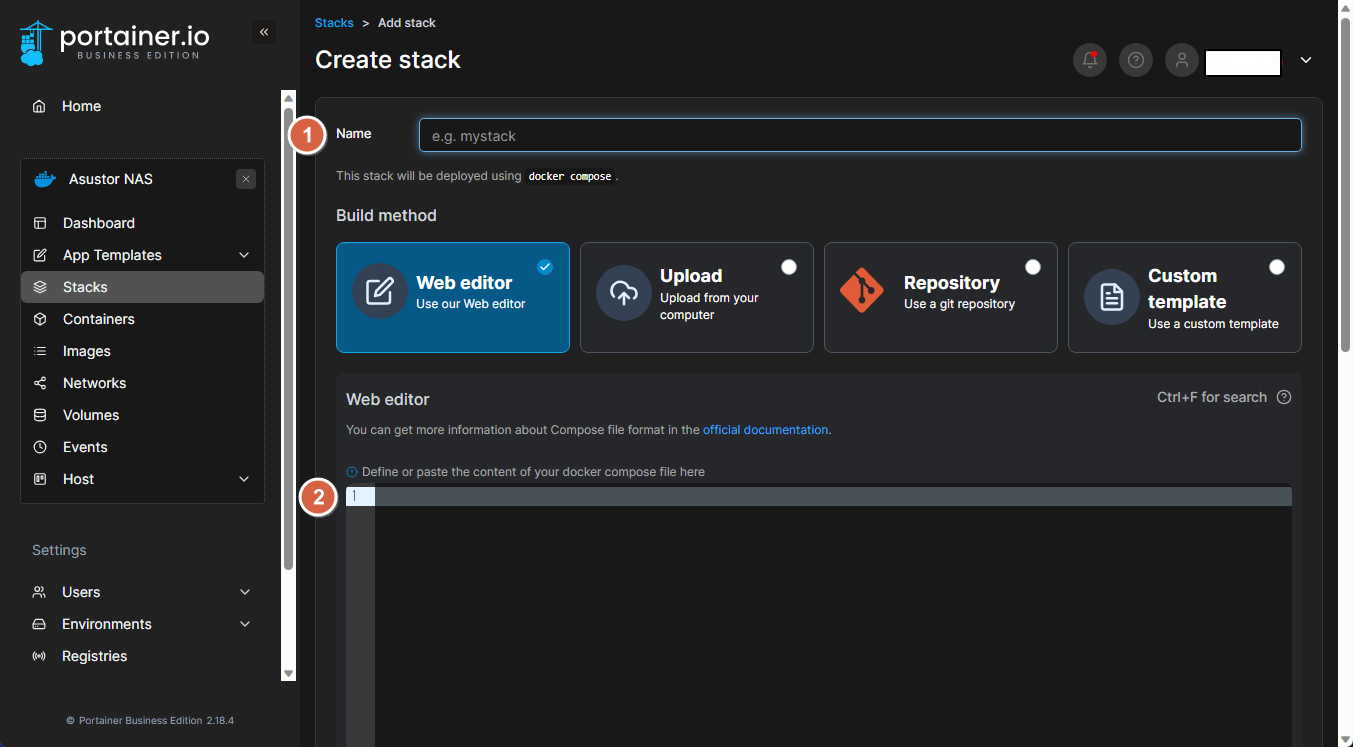This screenshot has height=747, width=1353.
Task: Open the Stacks sidebar item
Action: tap(142, 287)
